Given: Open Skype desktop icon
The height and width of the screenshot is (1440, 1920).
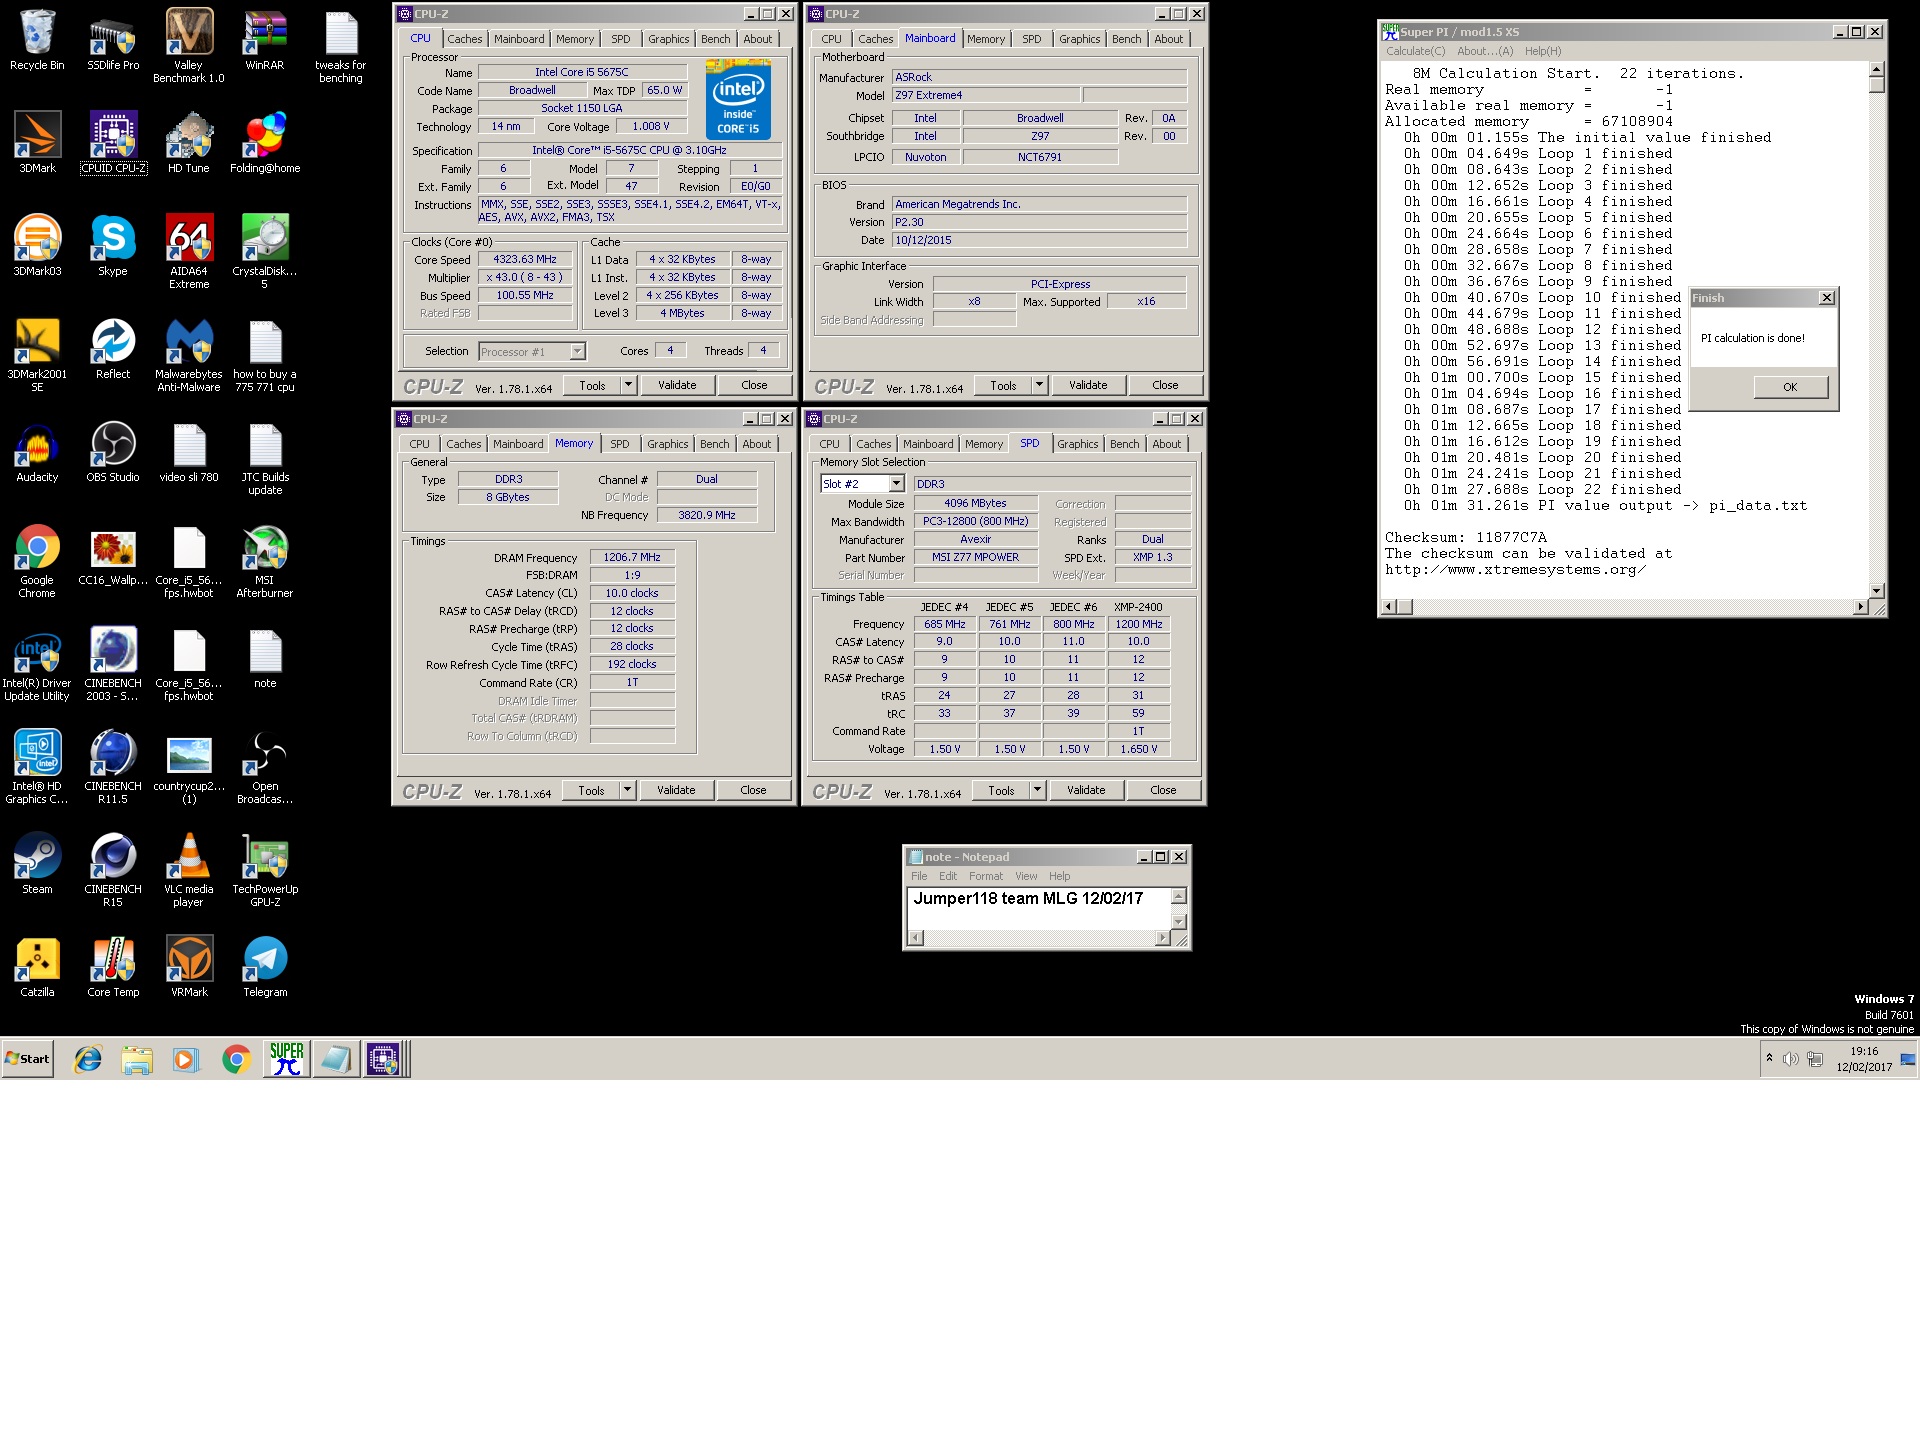Looking at the screenshot, I should click(113, 245).
